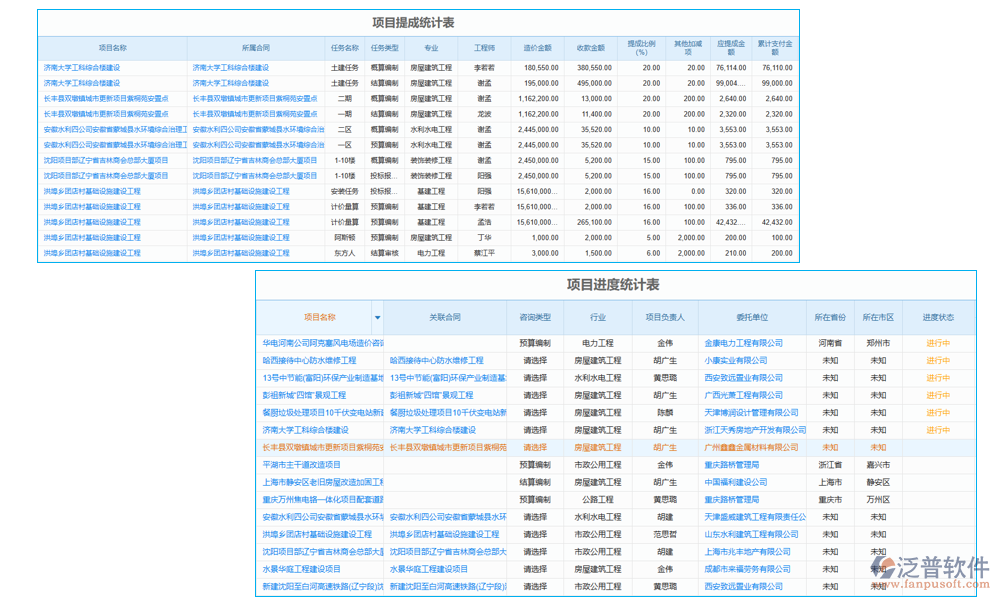Open the 项目名称 column filter dropdown
Image resolution: width=1000 pixels, height=600 pixels.
coord(378,316)
